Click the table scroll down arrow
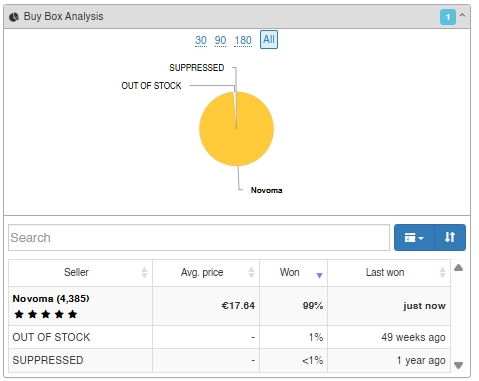Image resolution: width=479 pixels, height=381 pixels. [x=459, y=365]
